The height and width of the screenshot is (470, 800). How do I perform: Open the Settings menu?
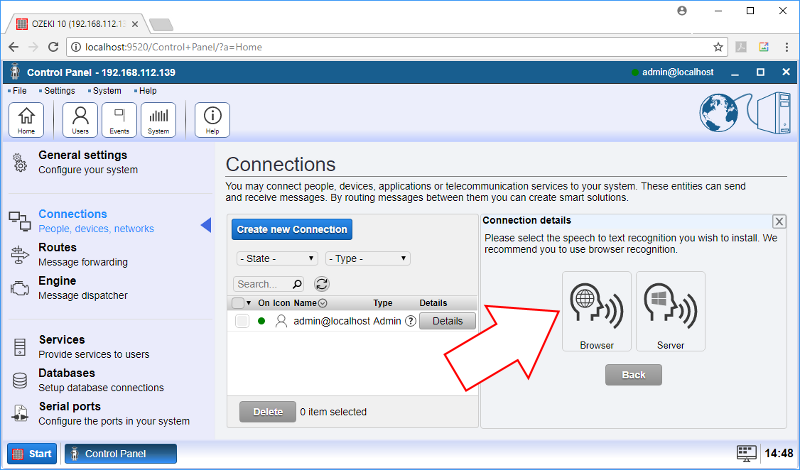[58, 91]
